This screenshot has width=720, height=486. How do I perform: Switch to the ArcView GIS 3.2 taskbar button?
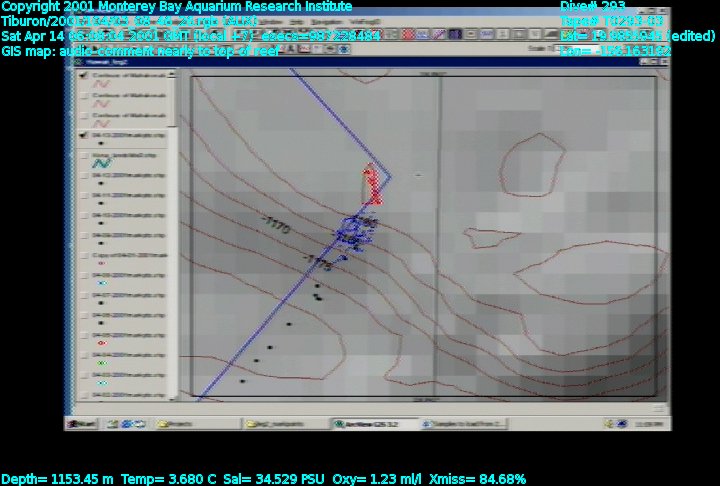[370, 424]
